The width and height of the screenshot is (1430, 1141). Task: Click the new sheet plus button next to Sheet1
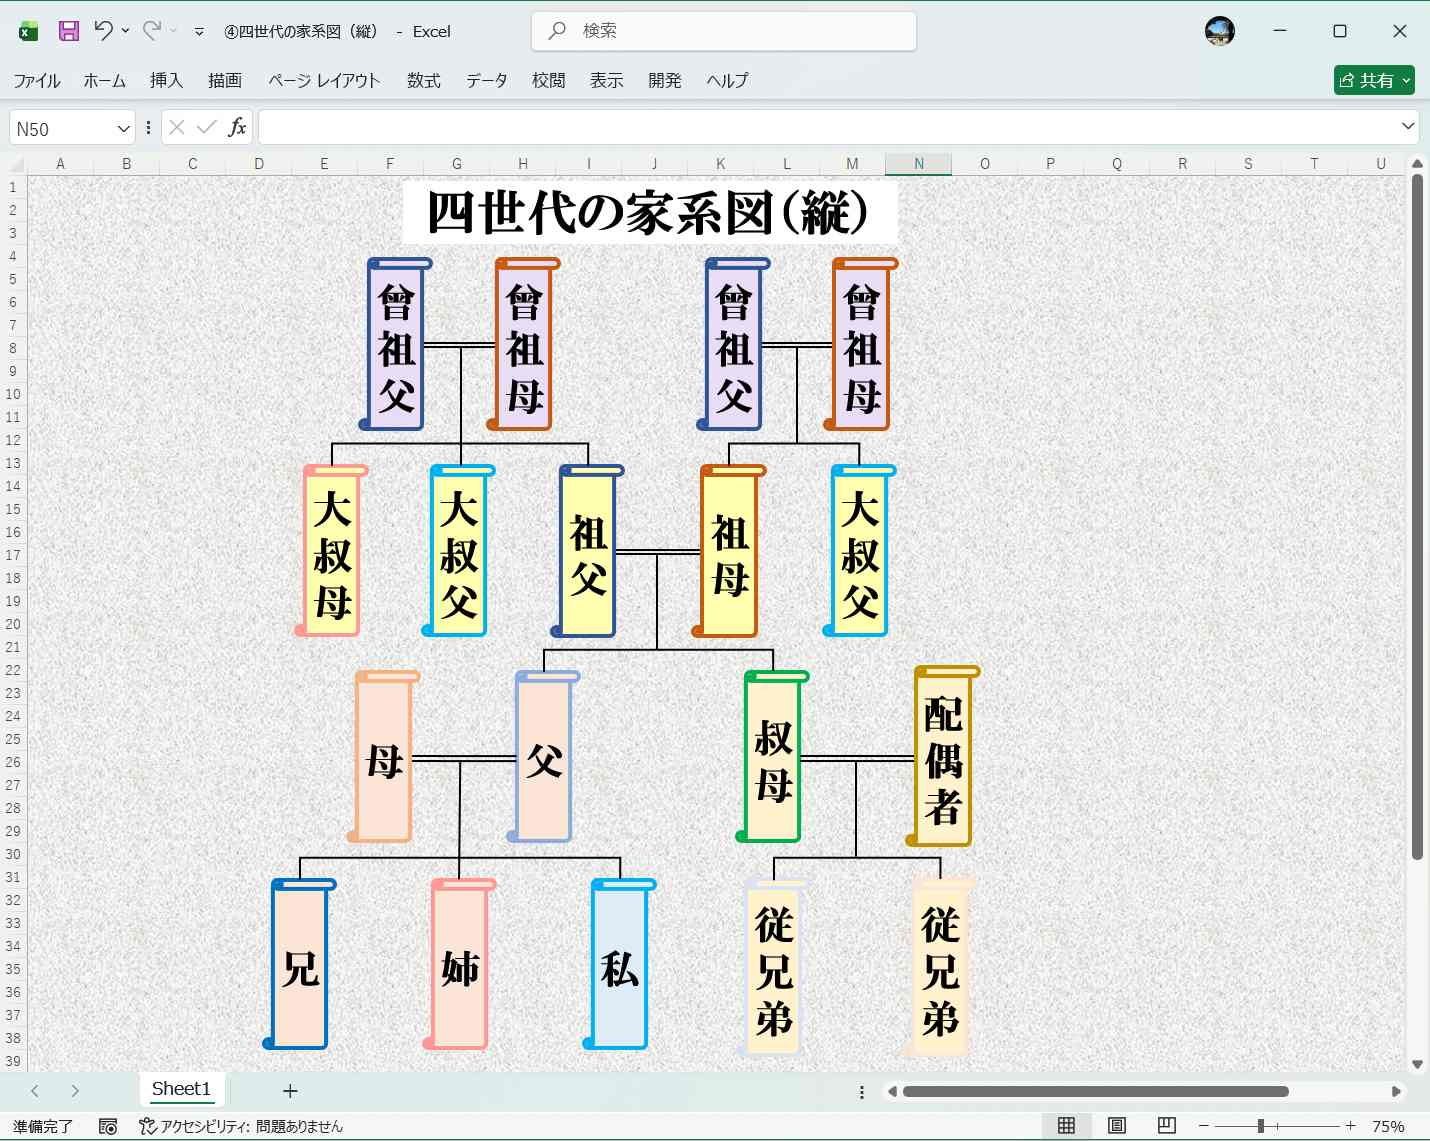click(290, 1090)
